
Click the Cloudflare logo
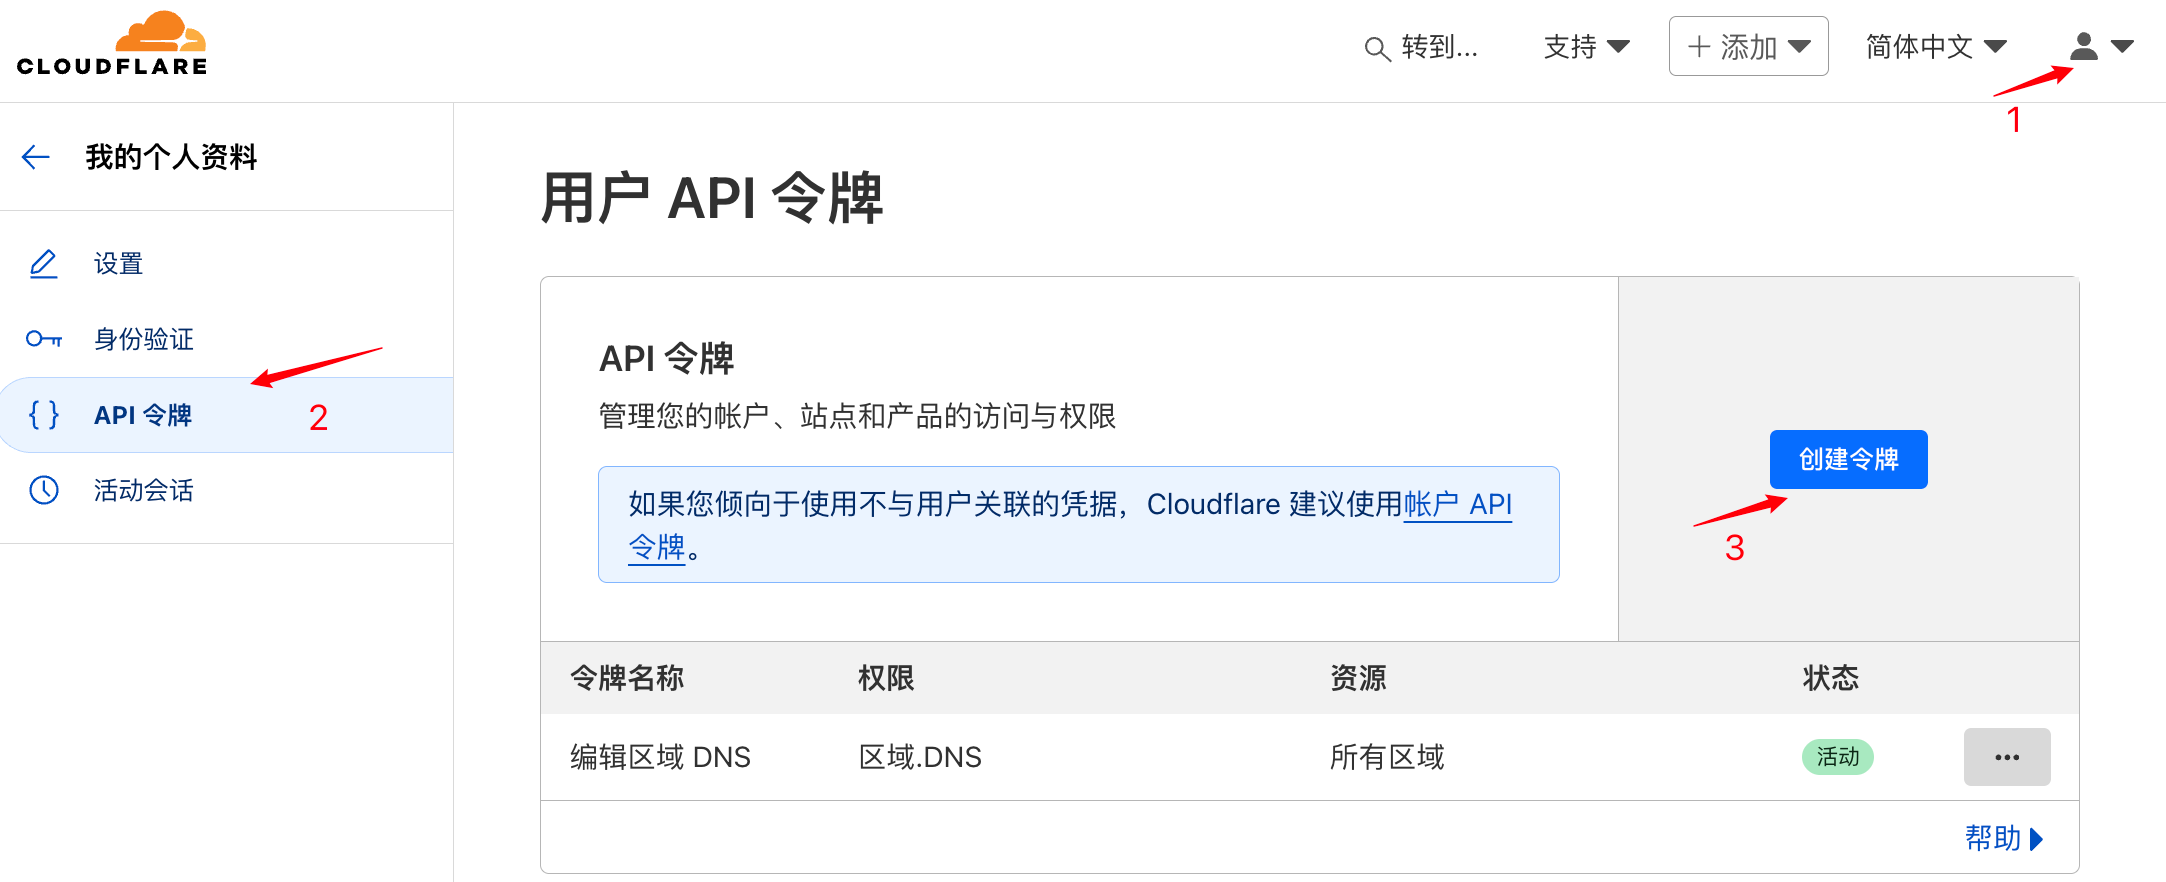click(112, 44)
